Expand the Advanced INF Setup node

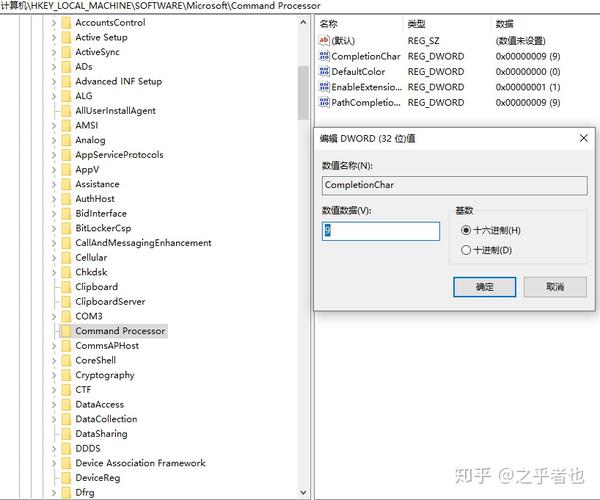pyautogui.click(x=54, y=81)
